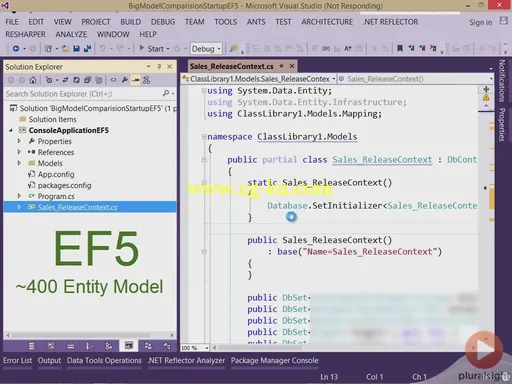Open the Properties side tab
The image size is (512, 384).
[x=502, y=125]
